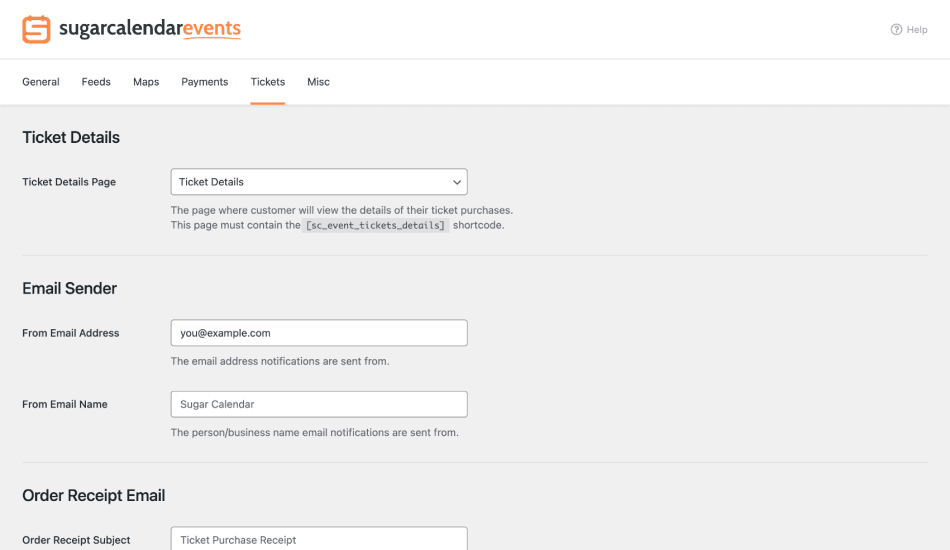Switch to the Misc tab

318,82
